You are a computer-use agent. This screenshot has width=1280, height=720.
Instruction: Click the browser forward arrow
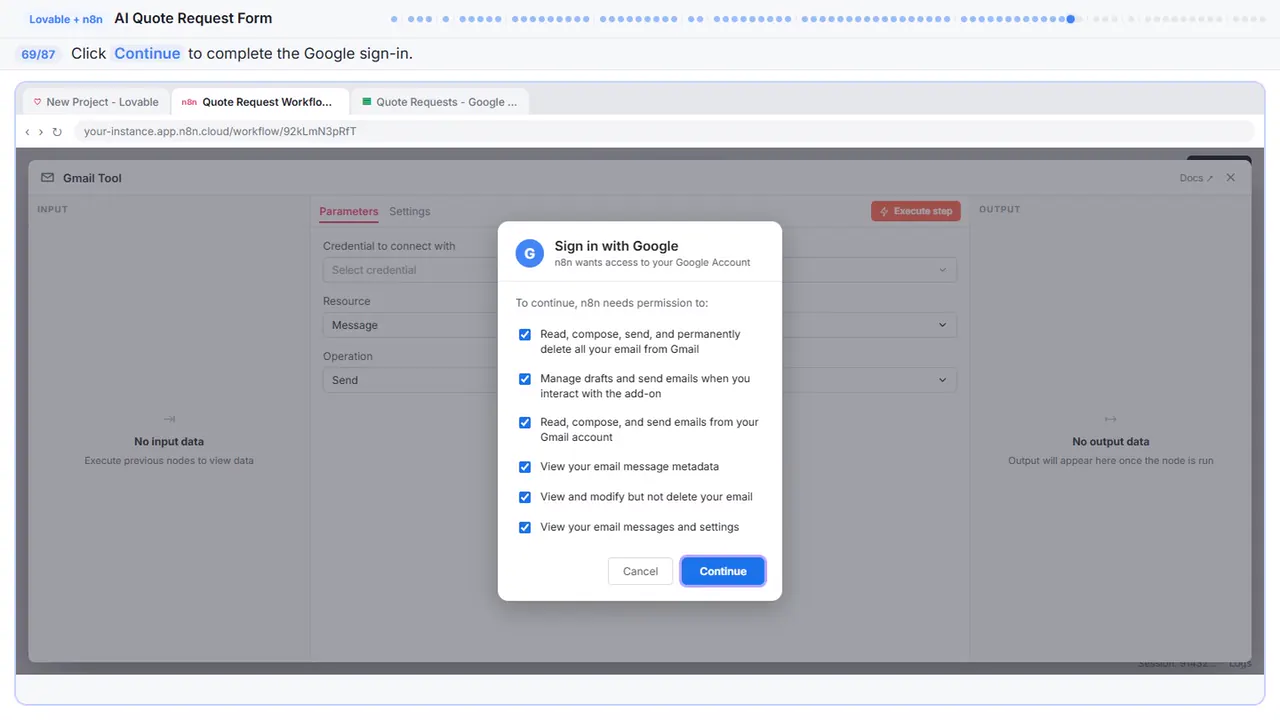[41, 132]
